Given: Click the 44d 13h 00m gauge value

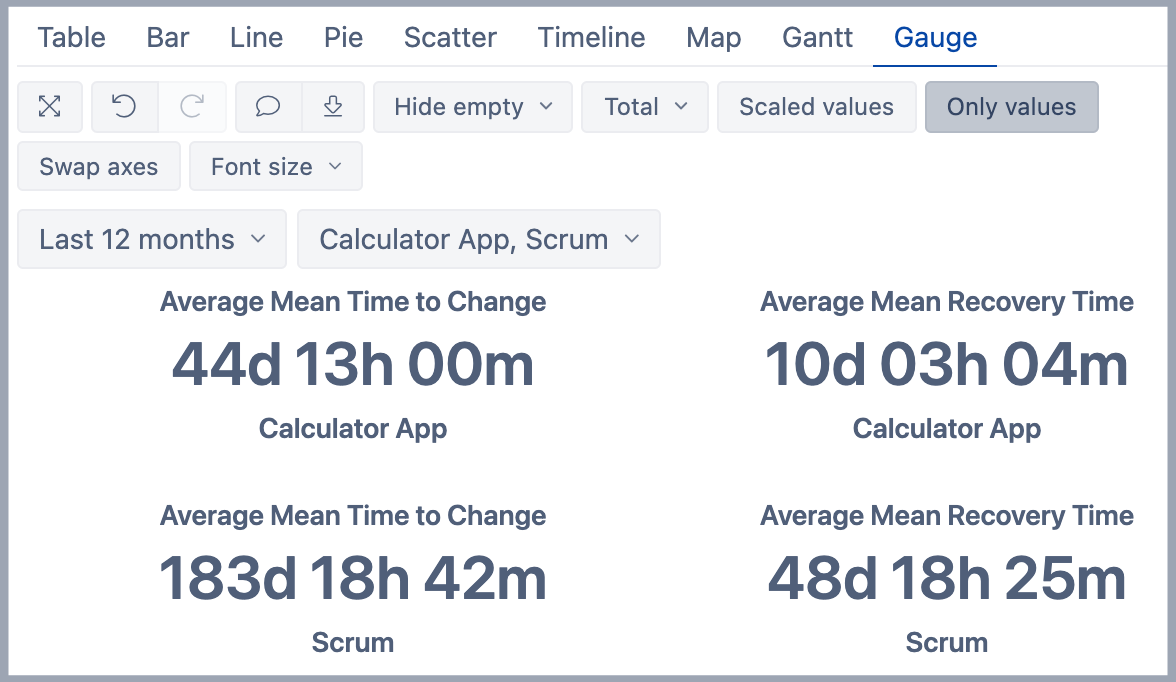Looking at the screenshot, I should click(x=353, y=365).
